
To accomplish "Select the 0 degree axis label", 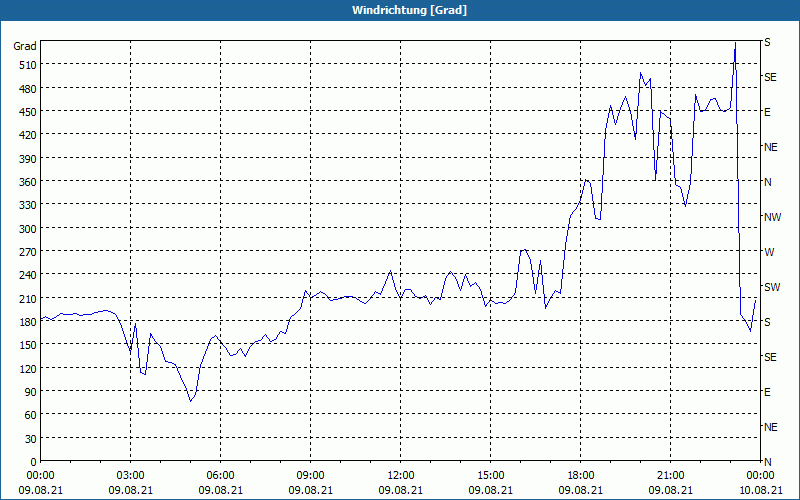I will (x=34, y=462).
